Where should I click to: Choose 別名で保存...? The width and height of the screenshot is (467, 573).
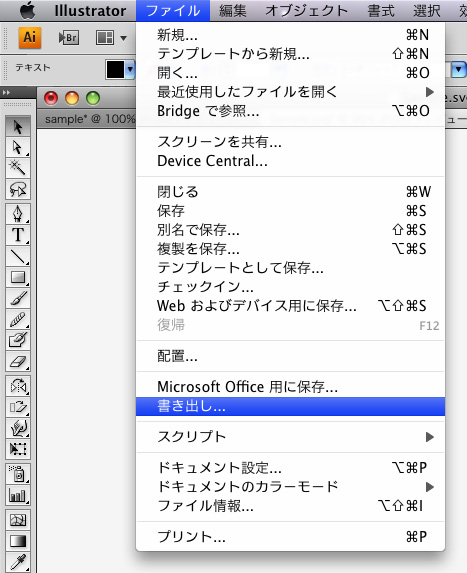coord(291,230)
